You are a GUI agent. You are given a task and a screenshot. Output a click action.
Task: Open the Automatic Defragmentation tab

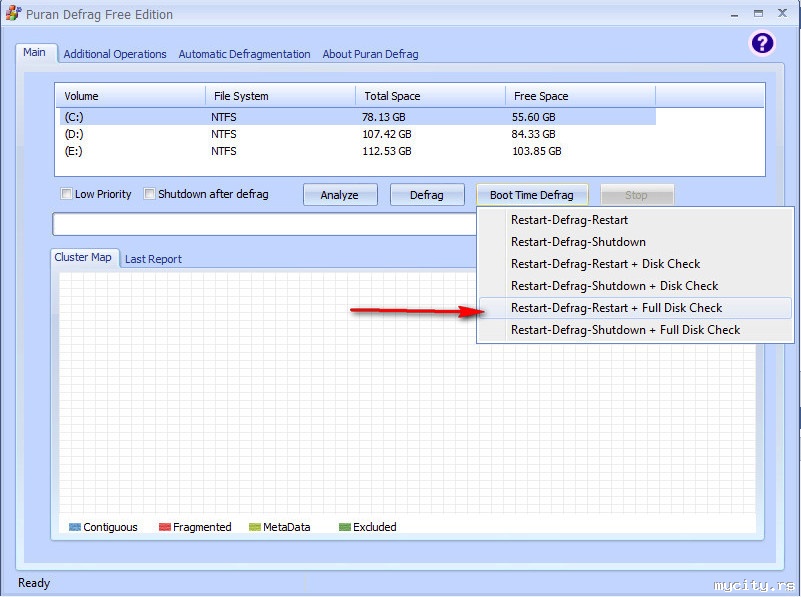click(x=244, y=54)
